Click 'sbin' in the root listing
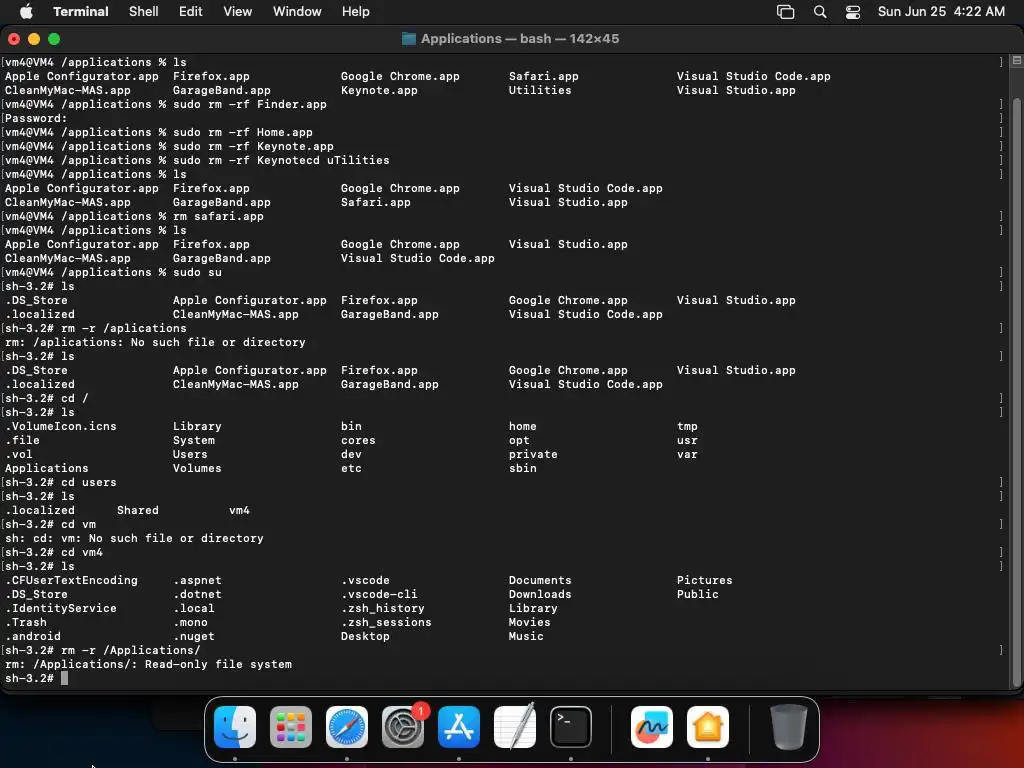Screen dimensions: 1024x768 pyautogui.click(x=522, y=468)
